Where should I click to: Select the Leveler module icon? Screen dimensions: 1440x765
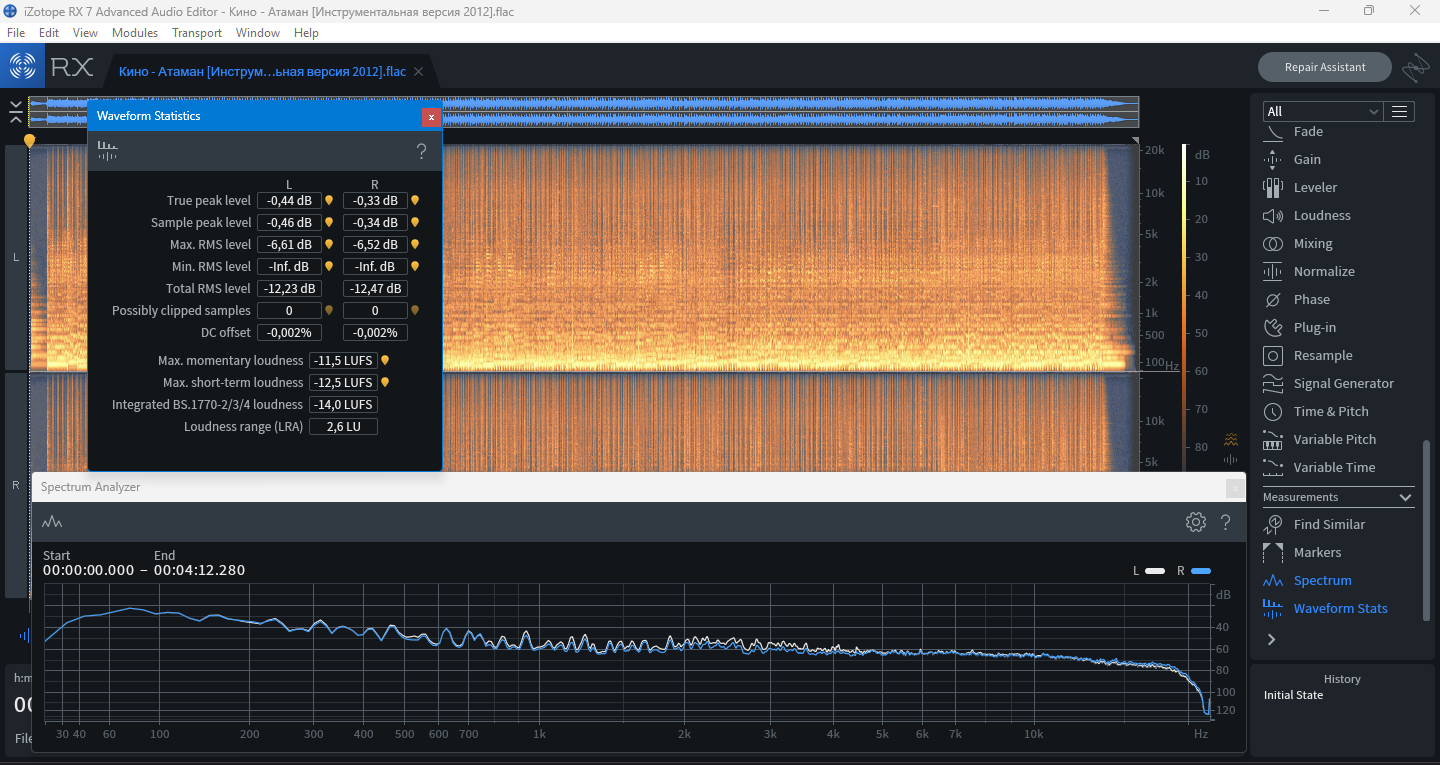tap(1273, 188)
